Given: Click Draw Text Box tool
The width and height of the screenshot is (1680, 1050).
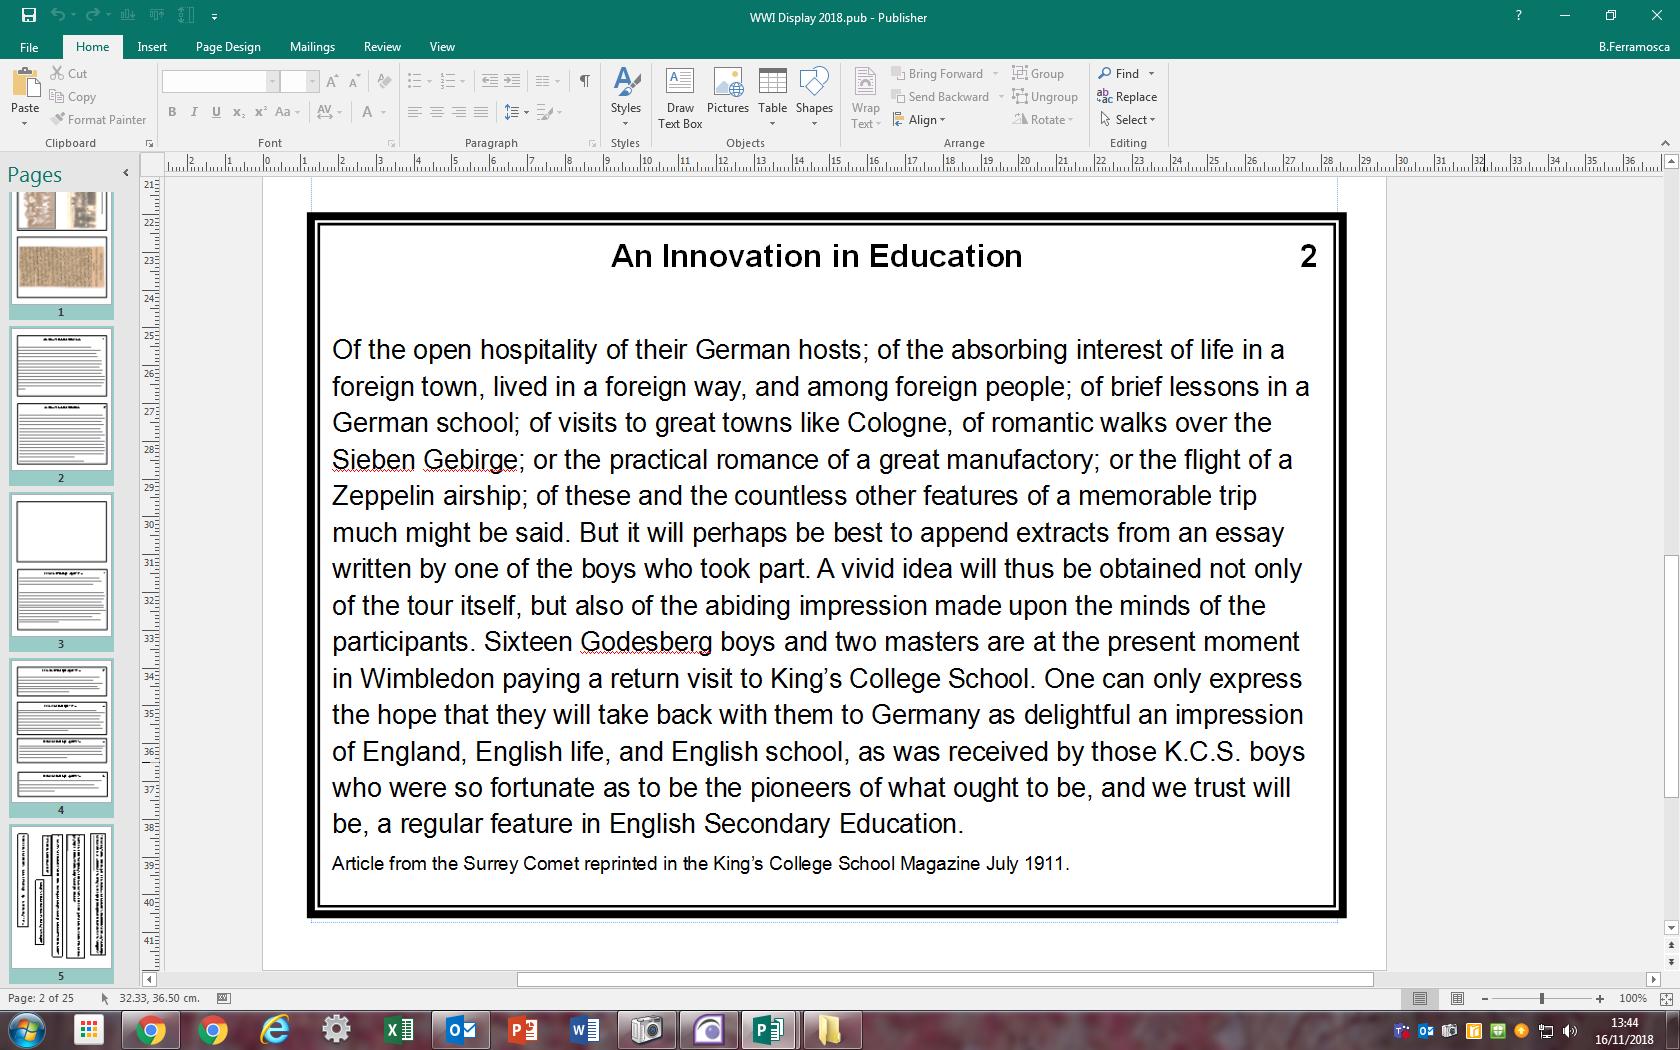Looking at the screenshot, I should pyautogui.click(x=680, y=97).
